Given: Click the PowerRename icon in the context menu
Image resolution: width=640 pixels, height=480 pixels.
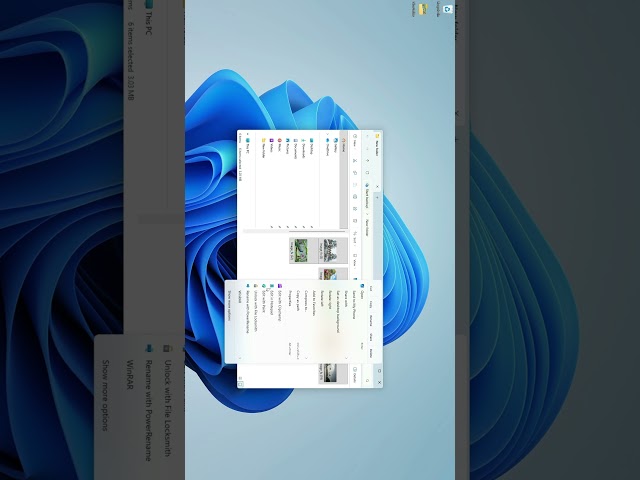Looking at the screenshot, I should (x=248, y=286).
